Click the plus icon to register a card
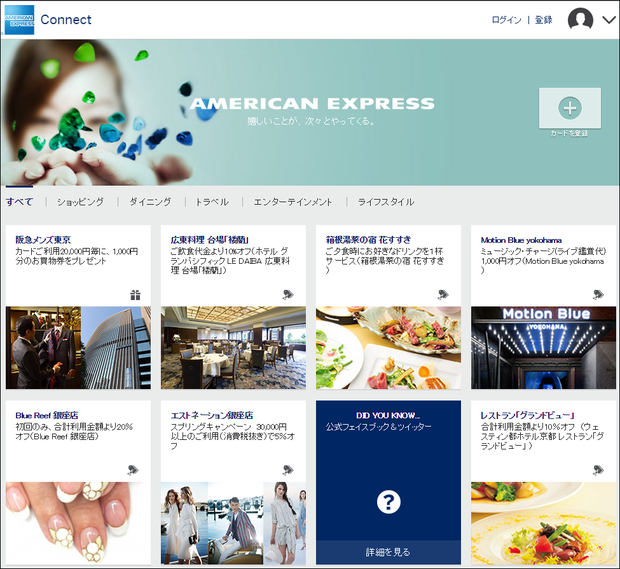The image size is (620, 569). [570, 108]
